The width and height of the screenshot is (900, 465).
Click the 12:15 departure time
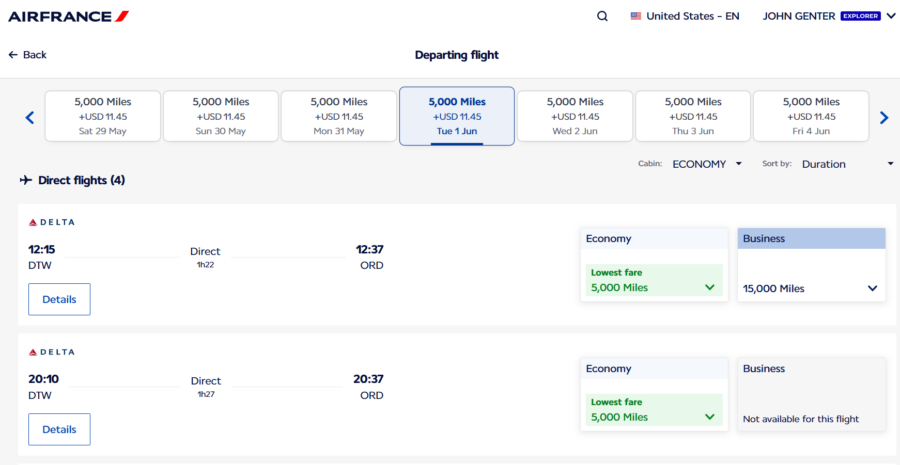tap(41, 250)
